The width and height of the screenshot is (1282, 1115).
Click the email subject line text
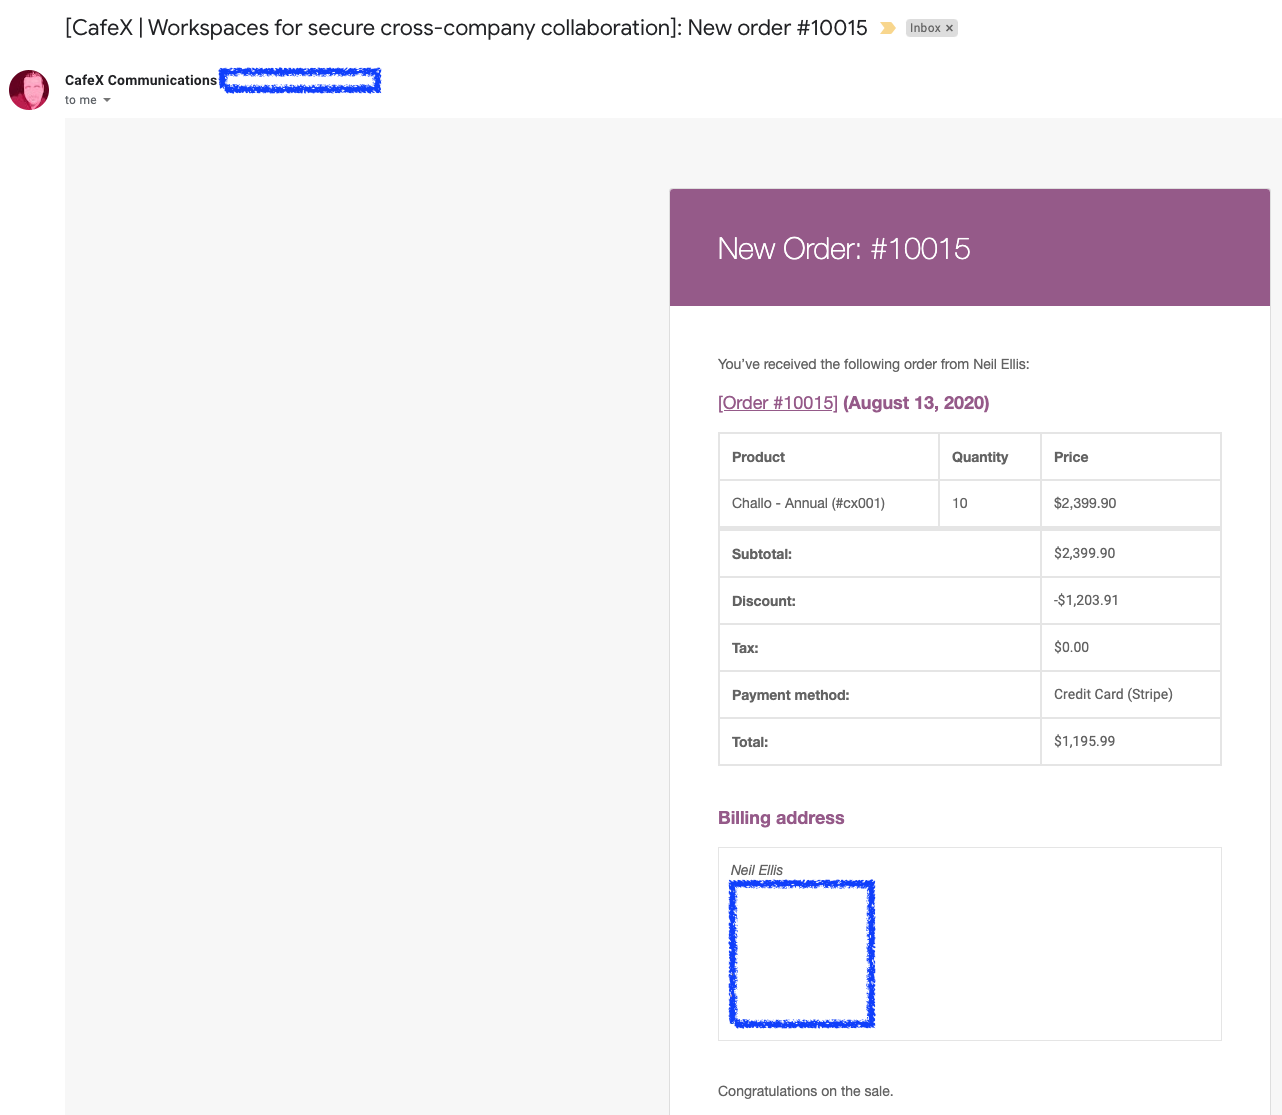point(466,28)
